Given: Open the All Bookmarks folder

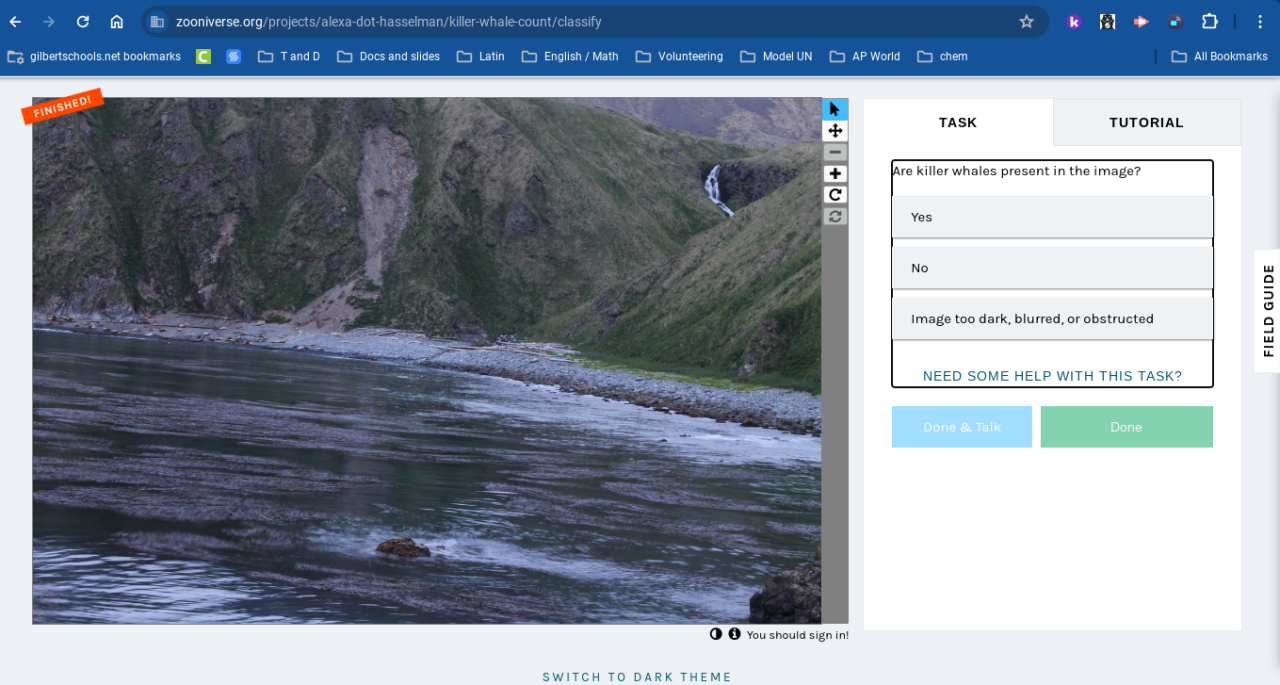Looking at the screenshot, I should (x=1219, y=56).
